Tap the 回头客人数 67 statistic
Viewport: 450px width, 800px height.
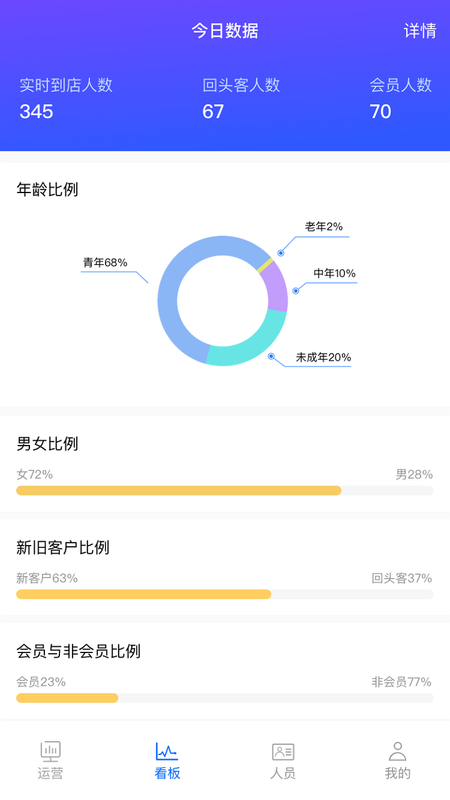pyautogui.click(x=241, y=98)
